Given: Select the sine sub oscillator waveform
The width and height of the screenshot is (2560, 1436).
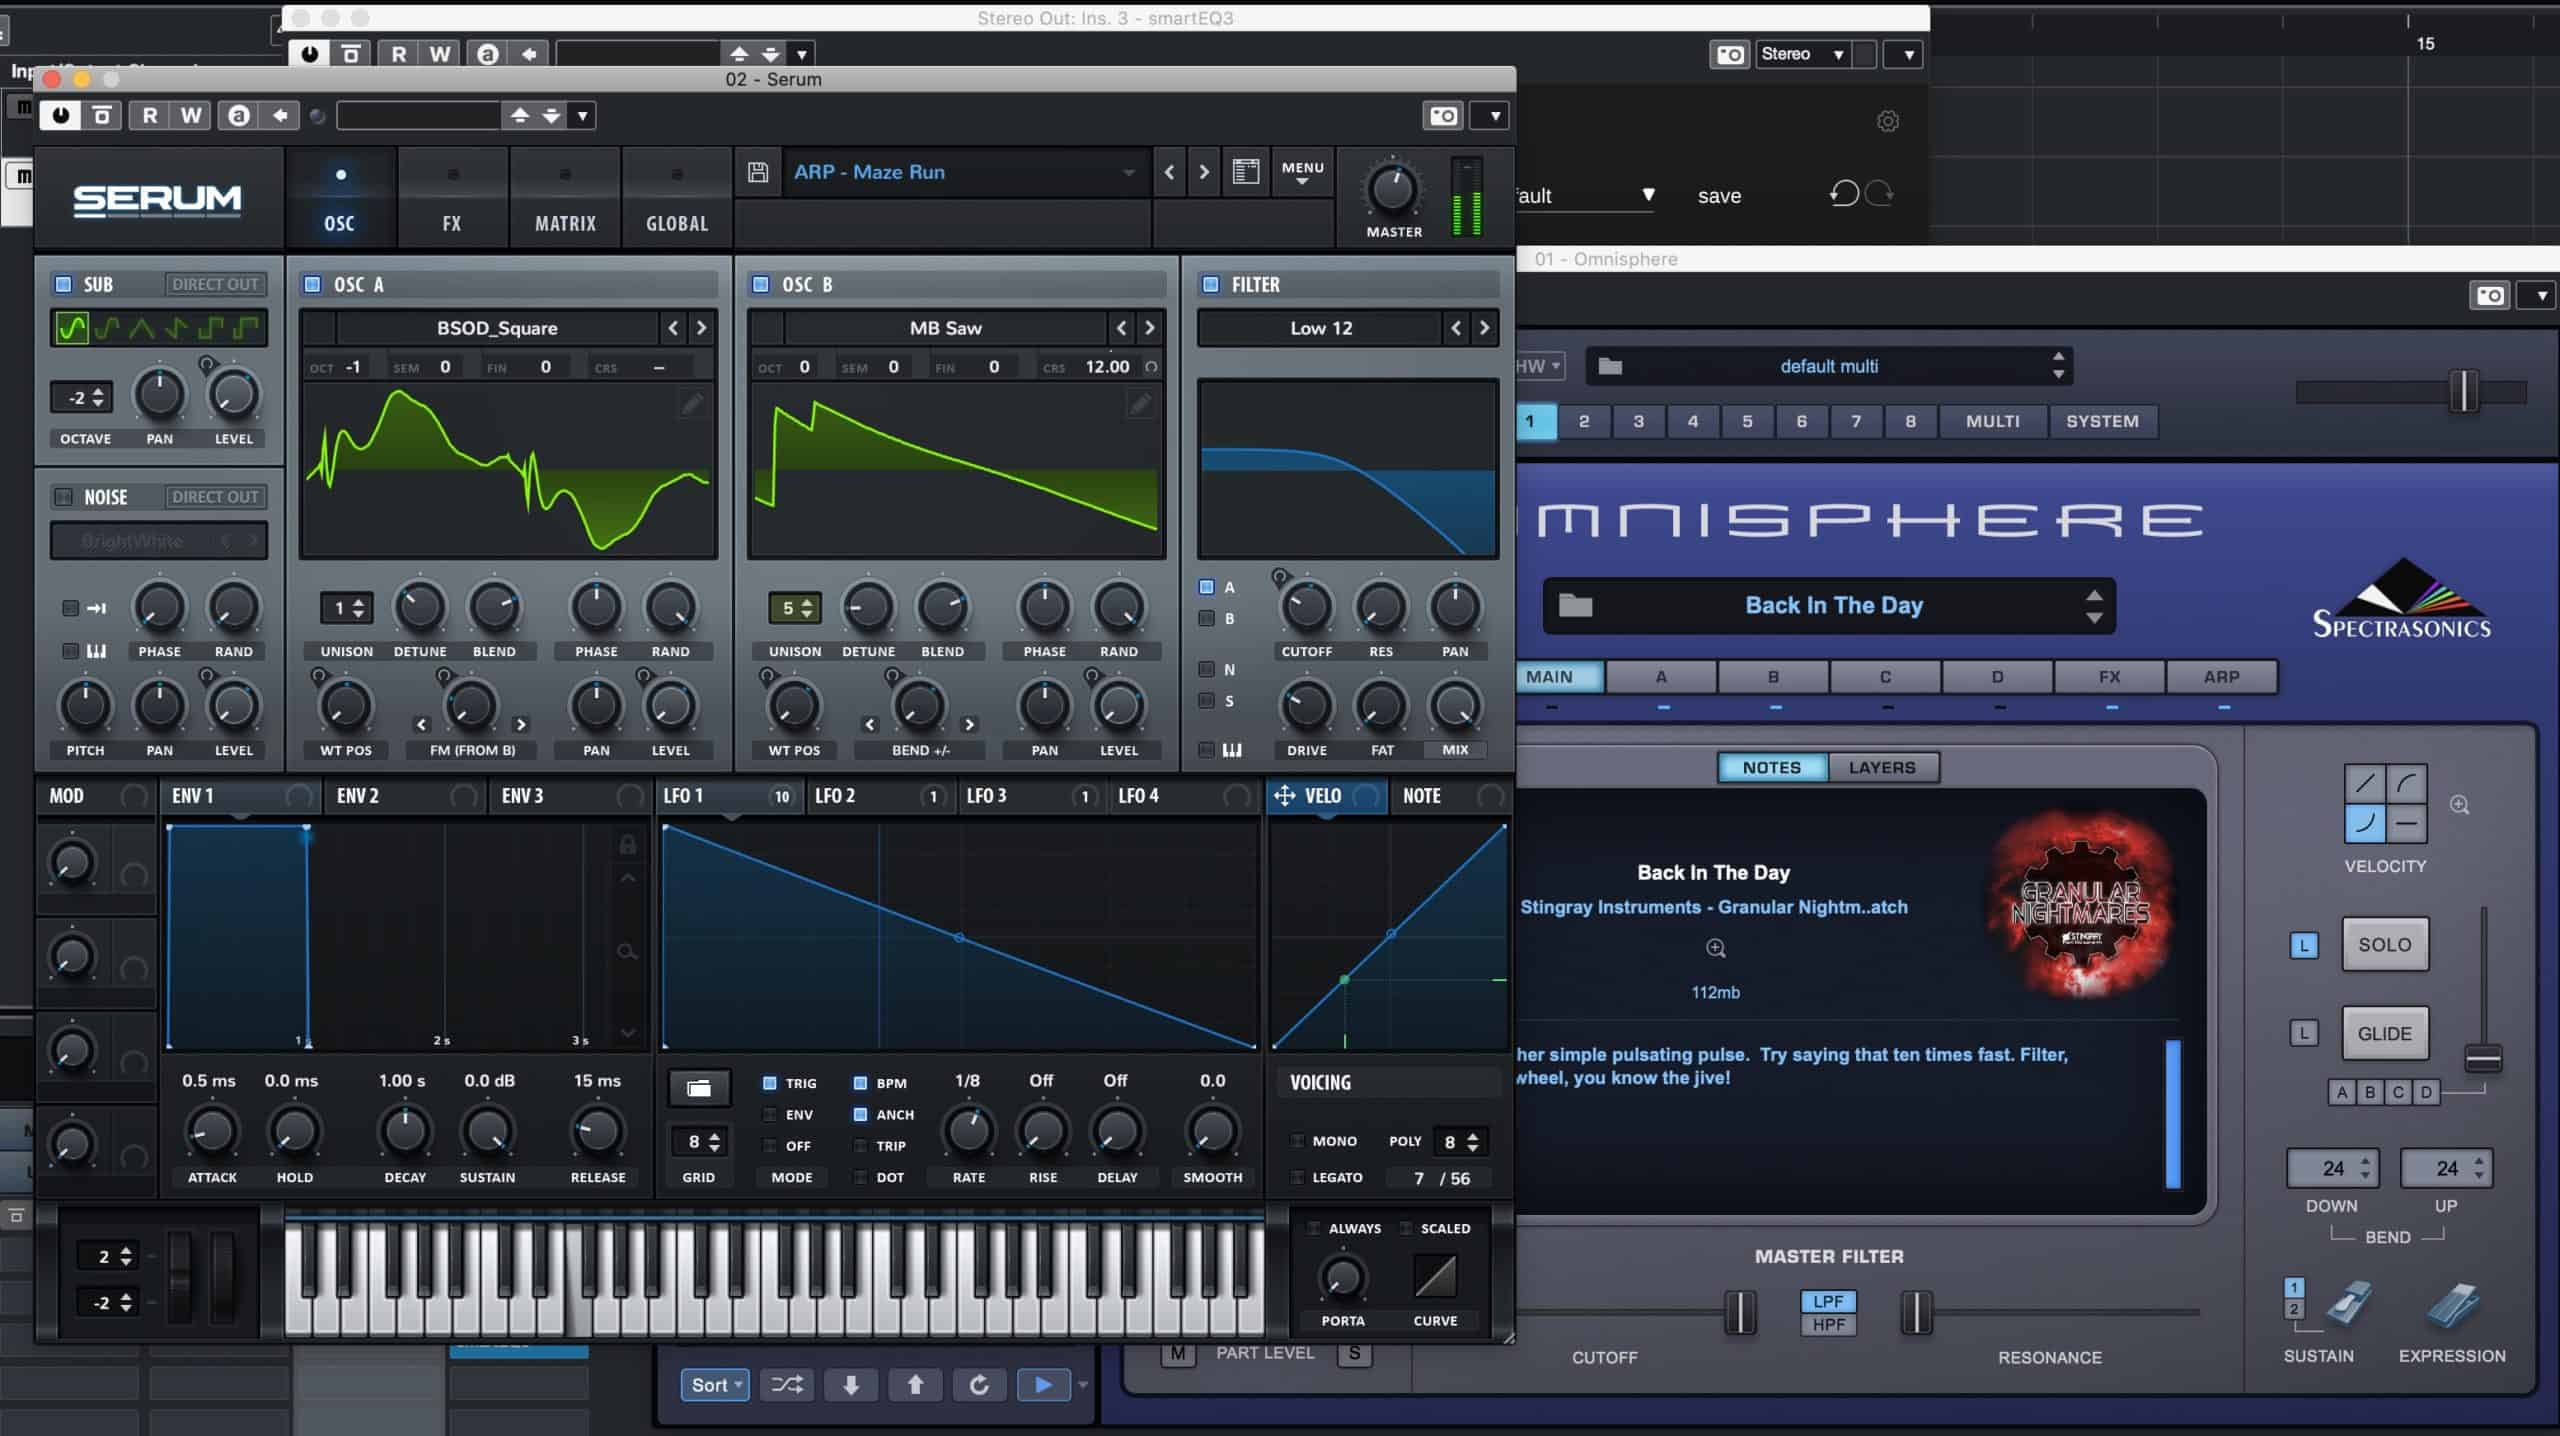Looking at the screenshot, I should [71, 327].
